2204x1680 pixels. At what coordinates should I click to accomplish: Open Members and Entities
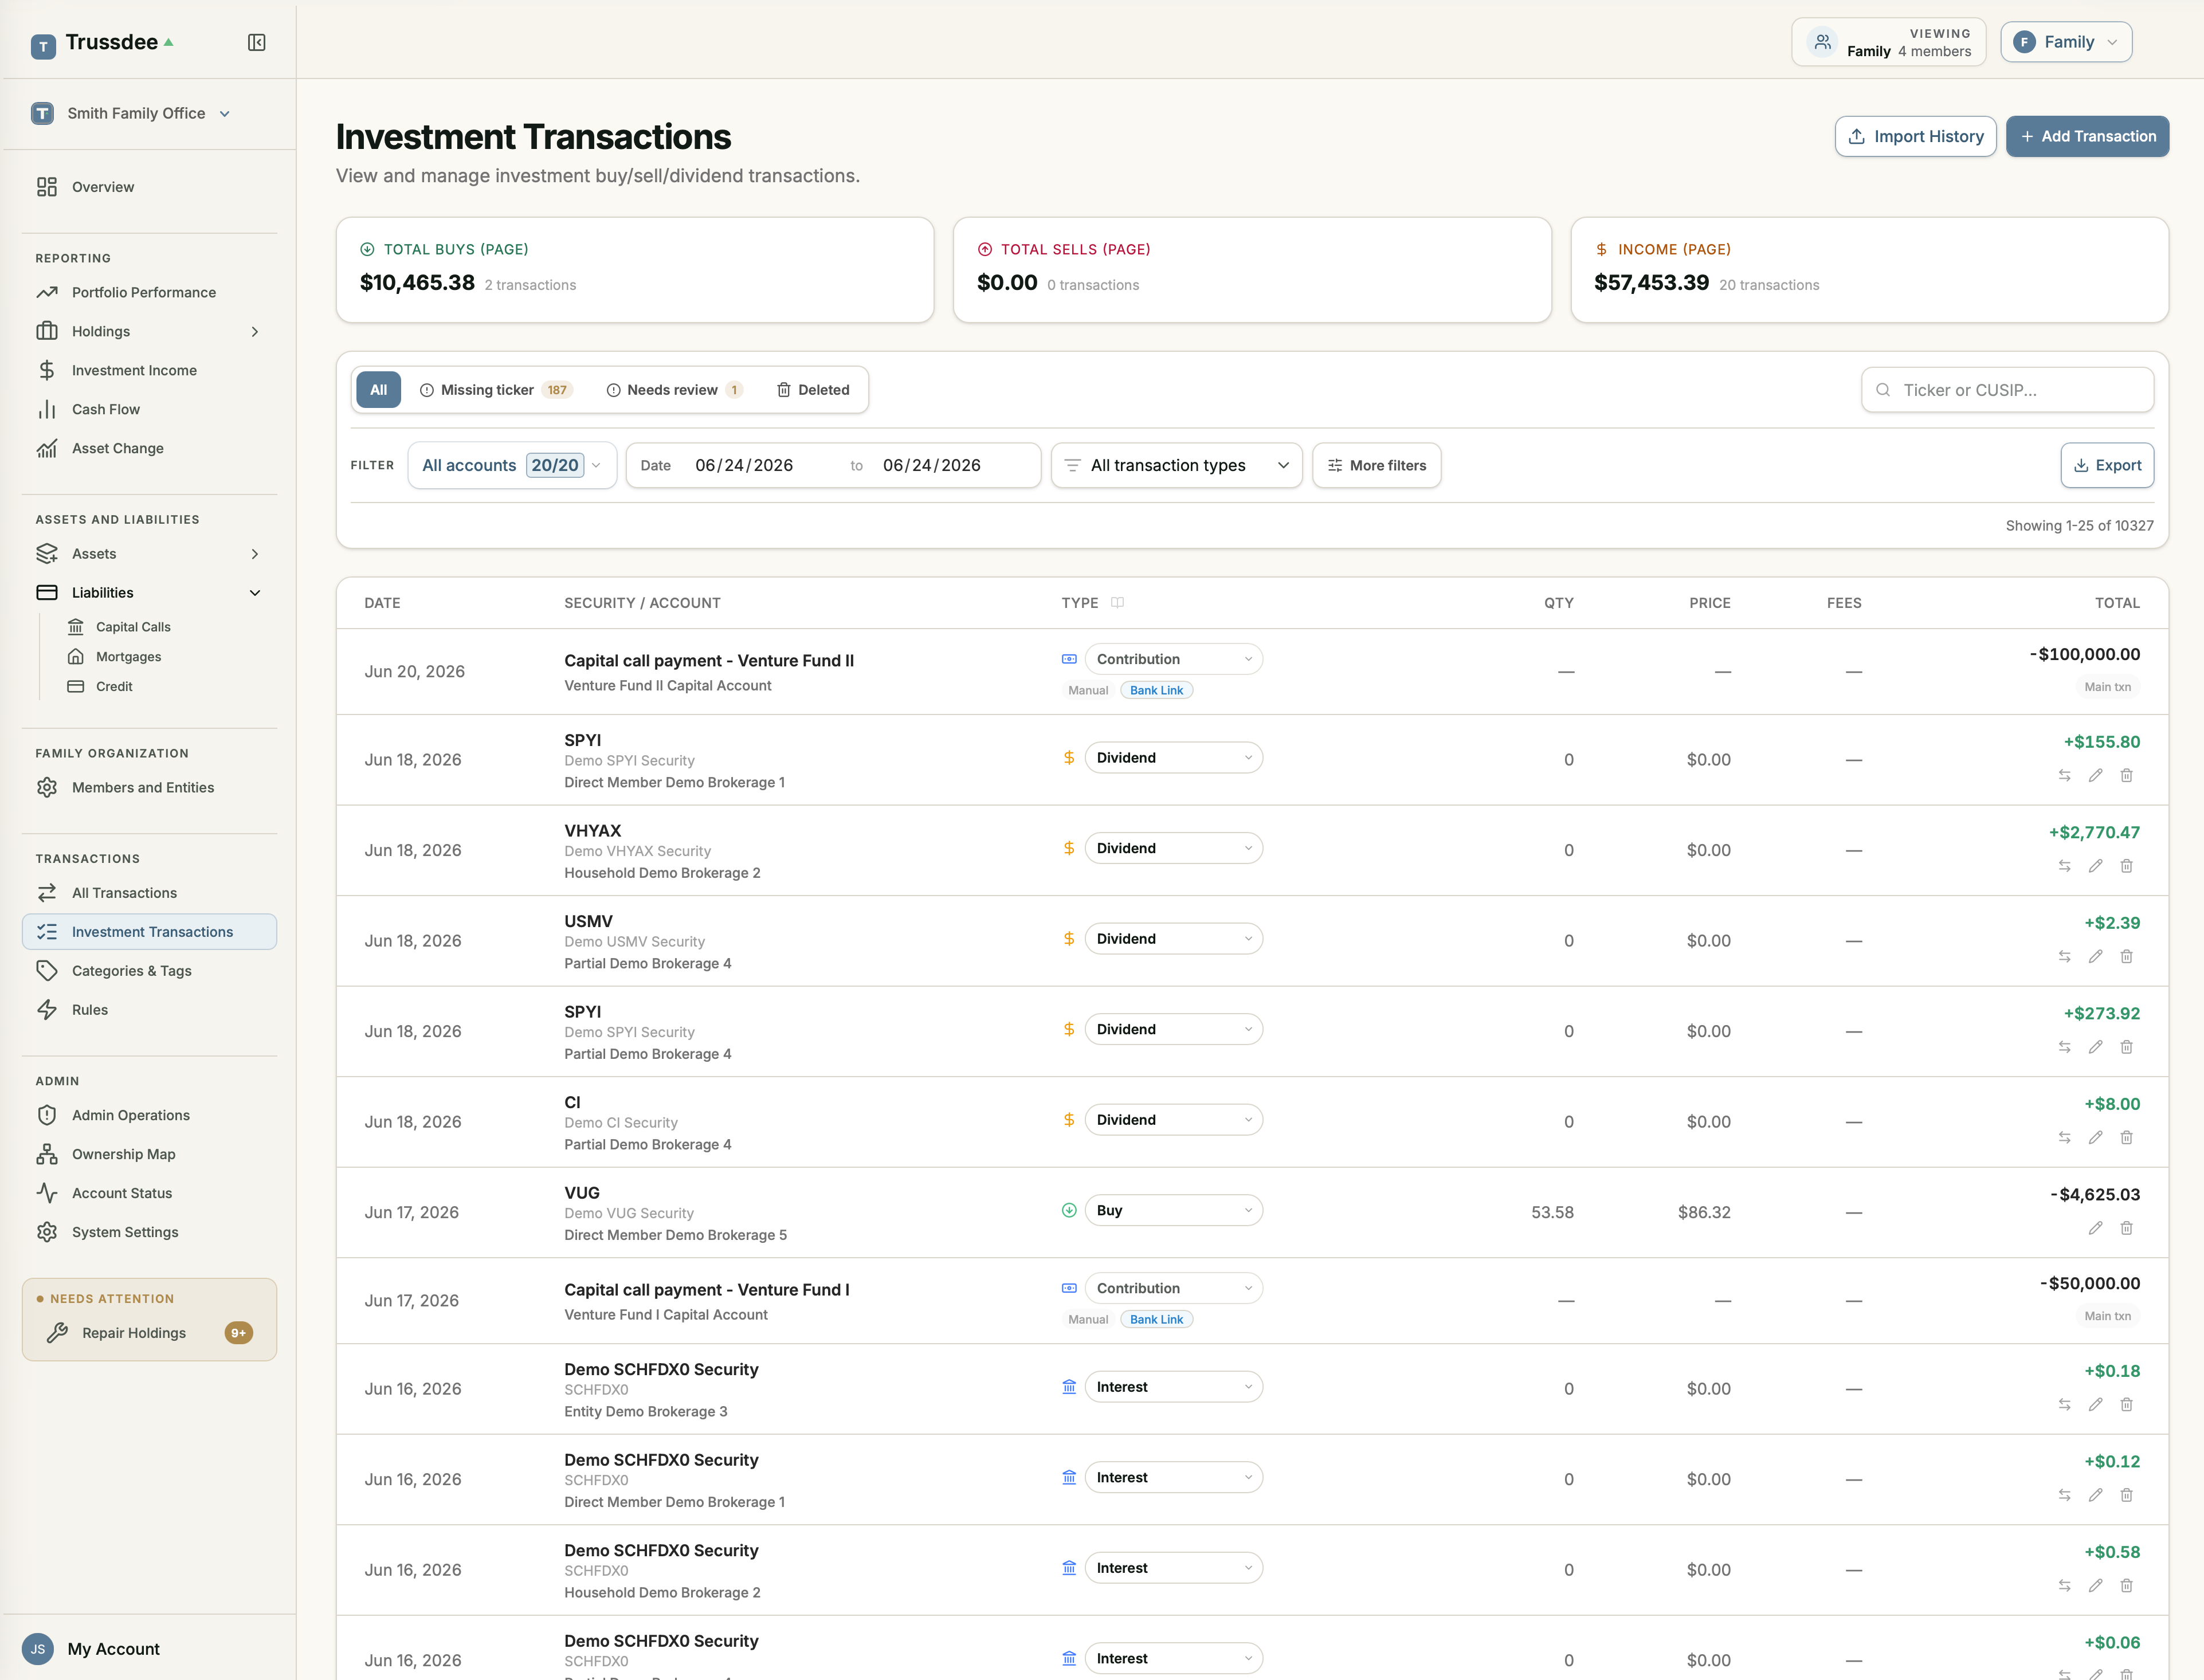tap(150, 788)
